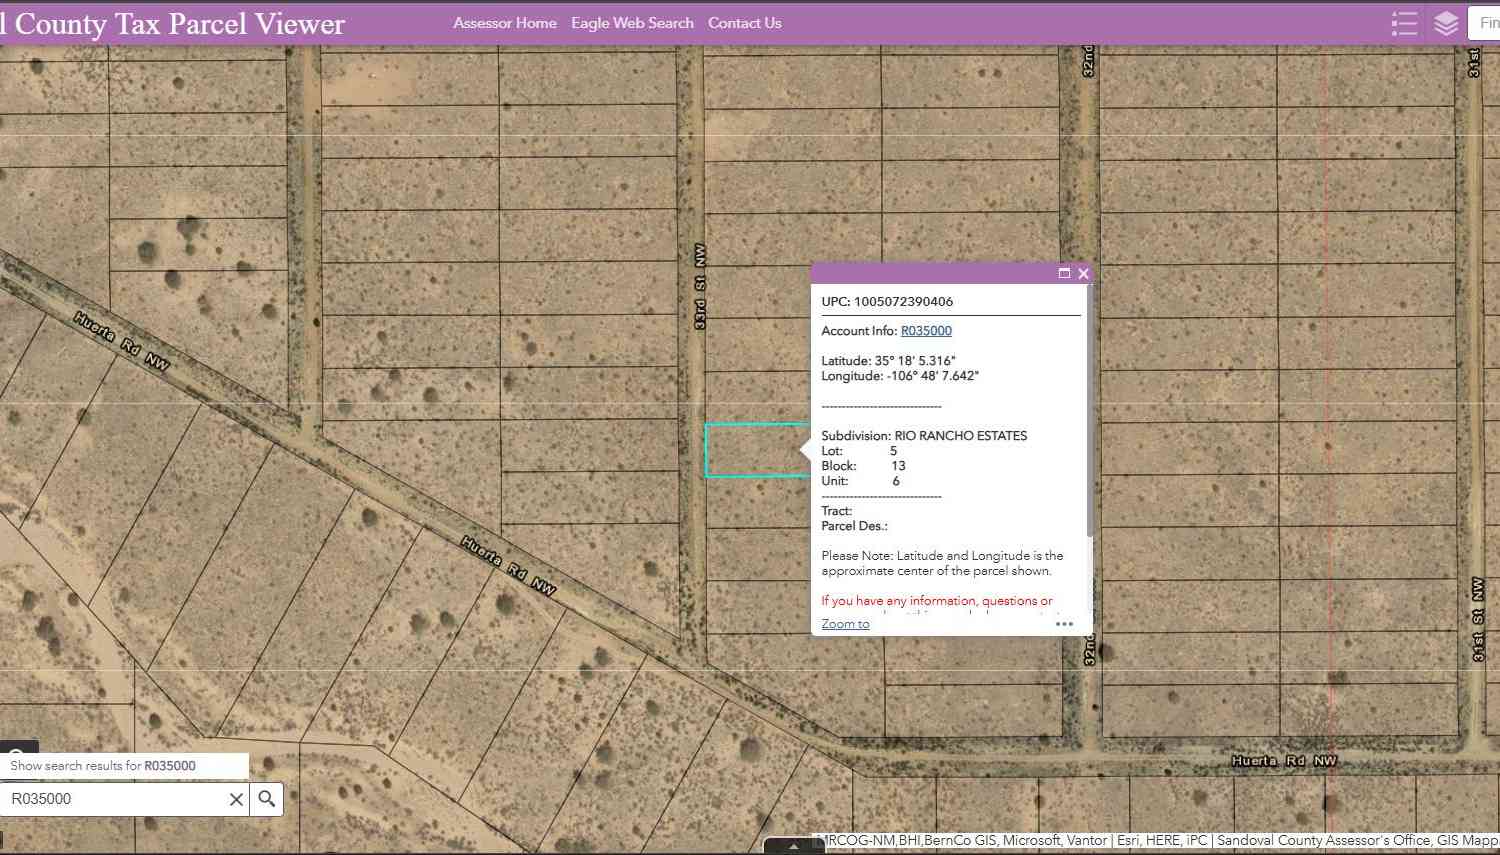1500x855 pixels.
Task: Open Eagle Web Search link
Action: [x=632, y=23]
